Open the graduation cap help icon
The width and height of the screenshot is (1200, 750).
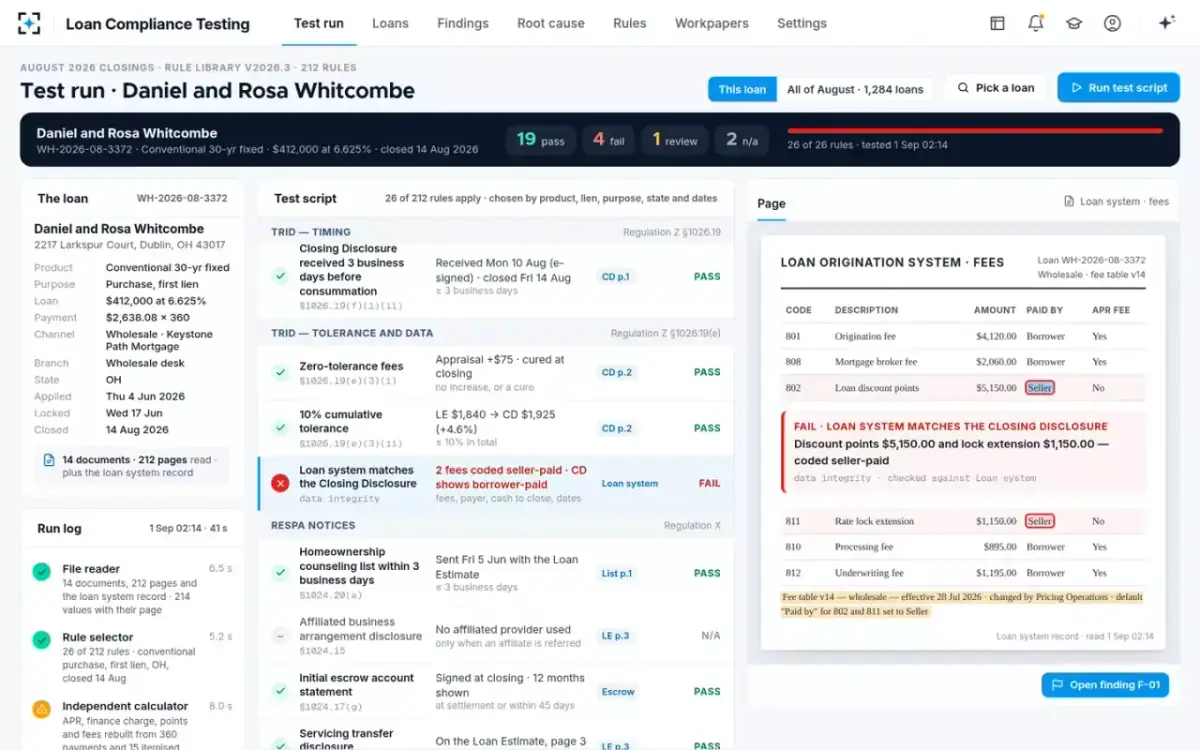coord(1074,23)
